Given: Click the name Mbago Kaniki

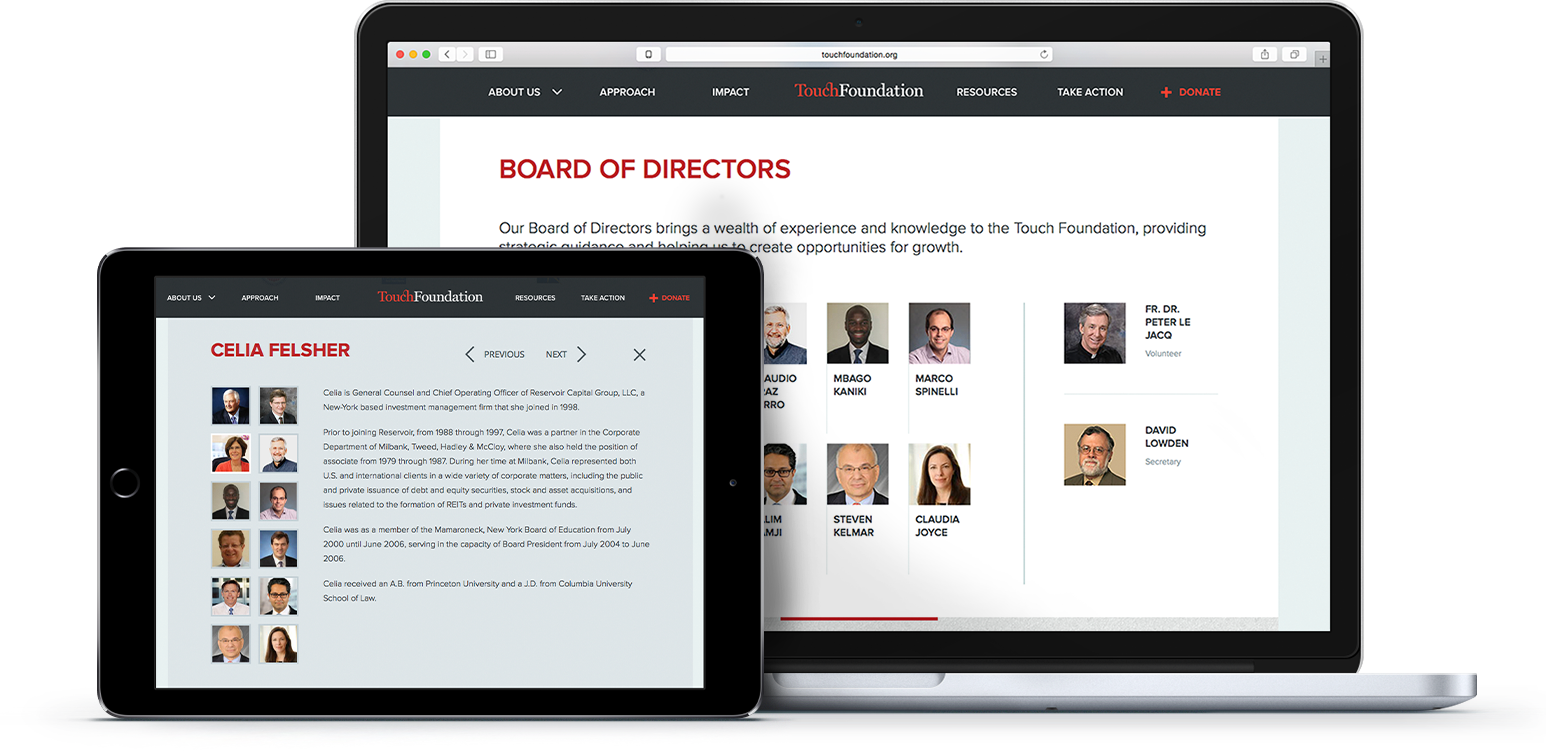Looking at the screenshot, I should pyautogui.click(x=852, y=385).
